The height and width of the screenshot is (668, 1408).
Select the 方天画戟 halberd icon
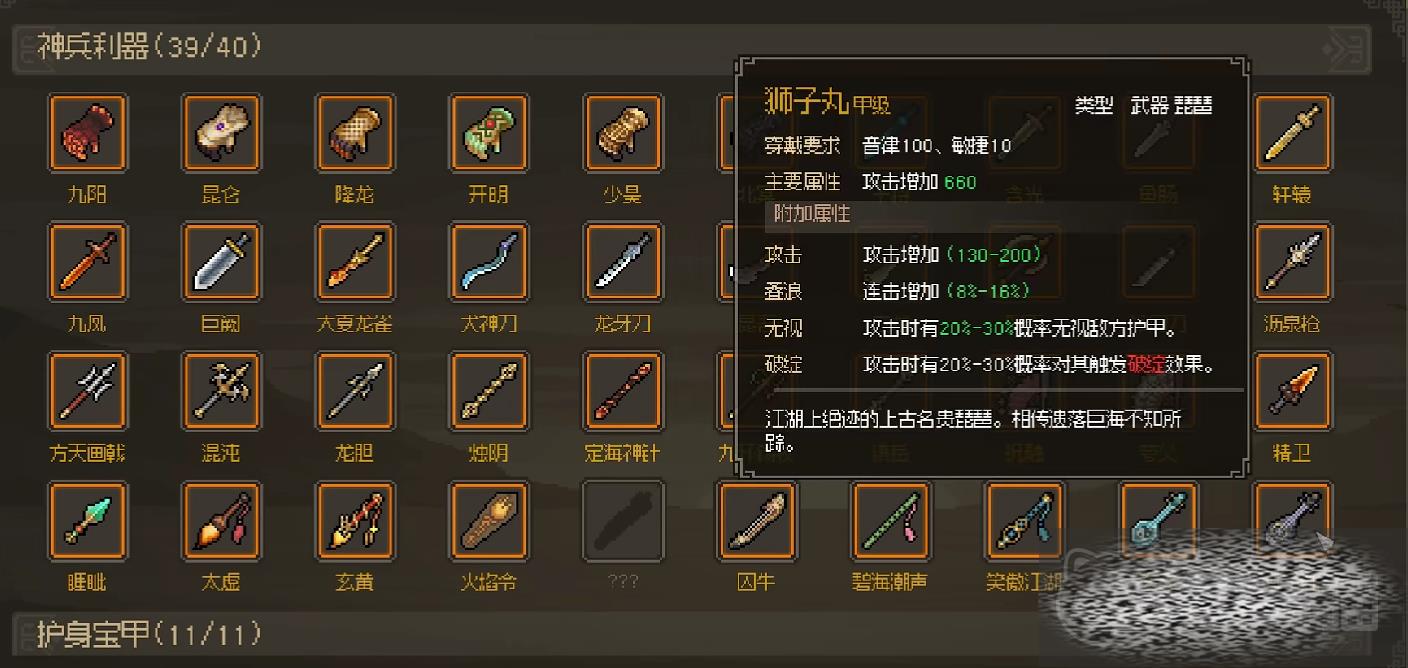click(x=88, y=391)
